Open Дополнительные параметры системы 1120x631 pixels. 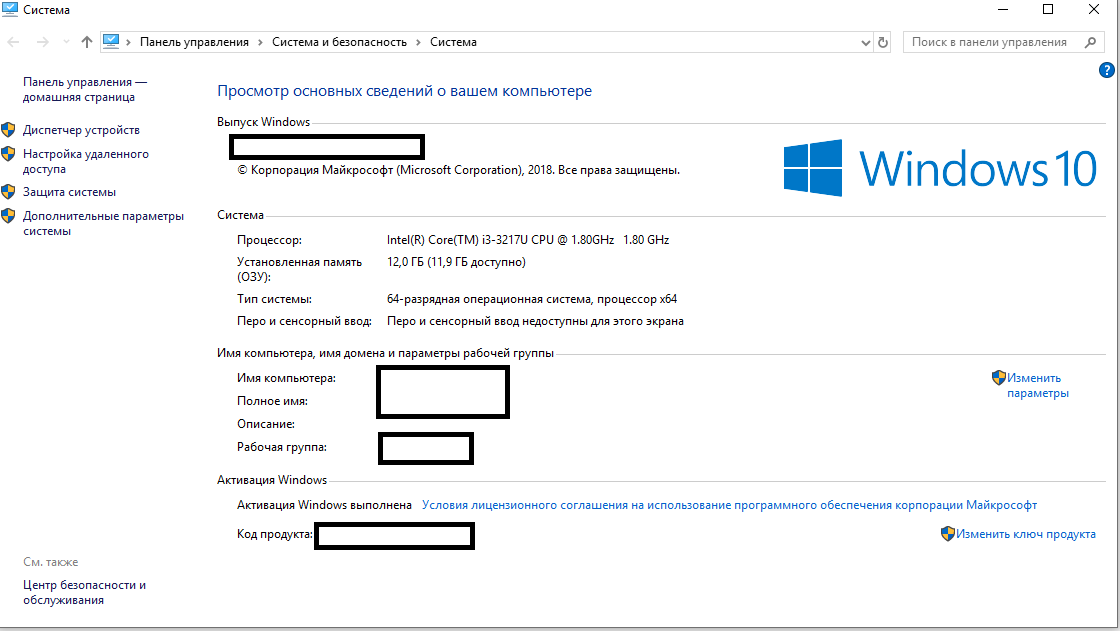(103, 224)
